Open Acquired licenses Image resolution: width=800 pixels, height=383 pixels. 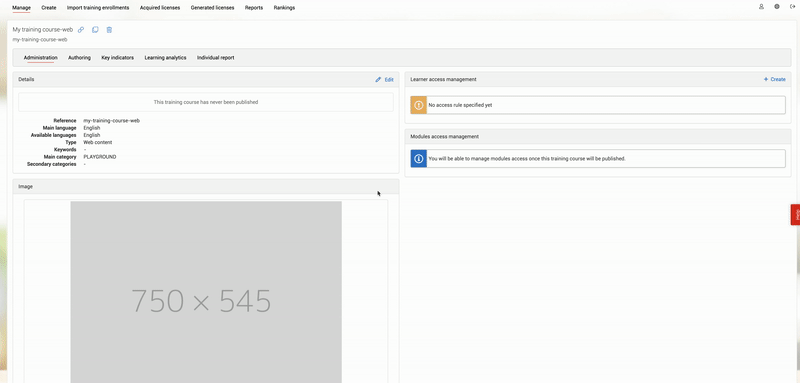coord(160,8)
